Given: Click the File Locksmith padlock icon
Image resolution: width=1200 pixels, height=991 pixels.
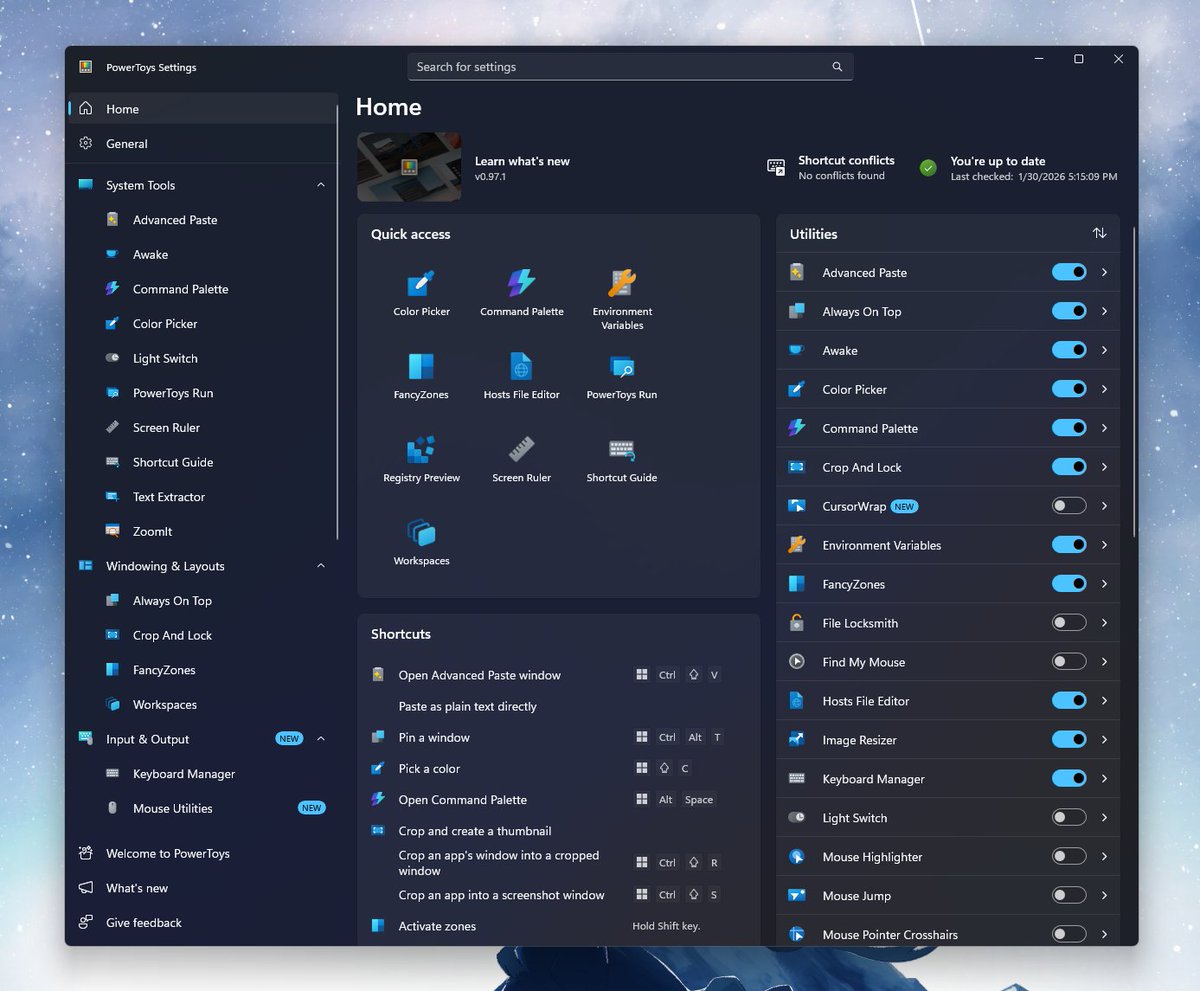Looking at the screenshot, I should click(x=797, y=623).
